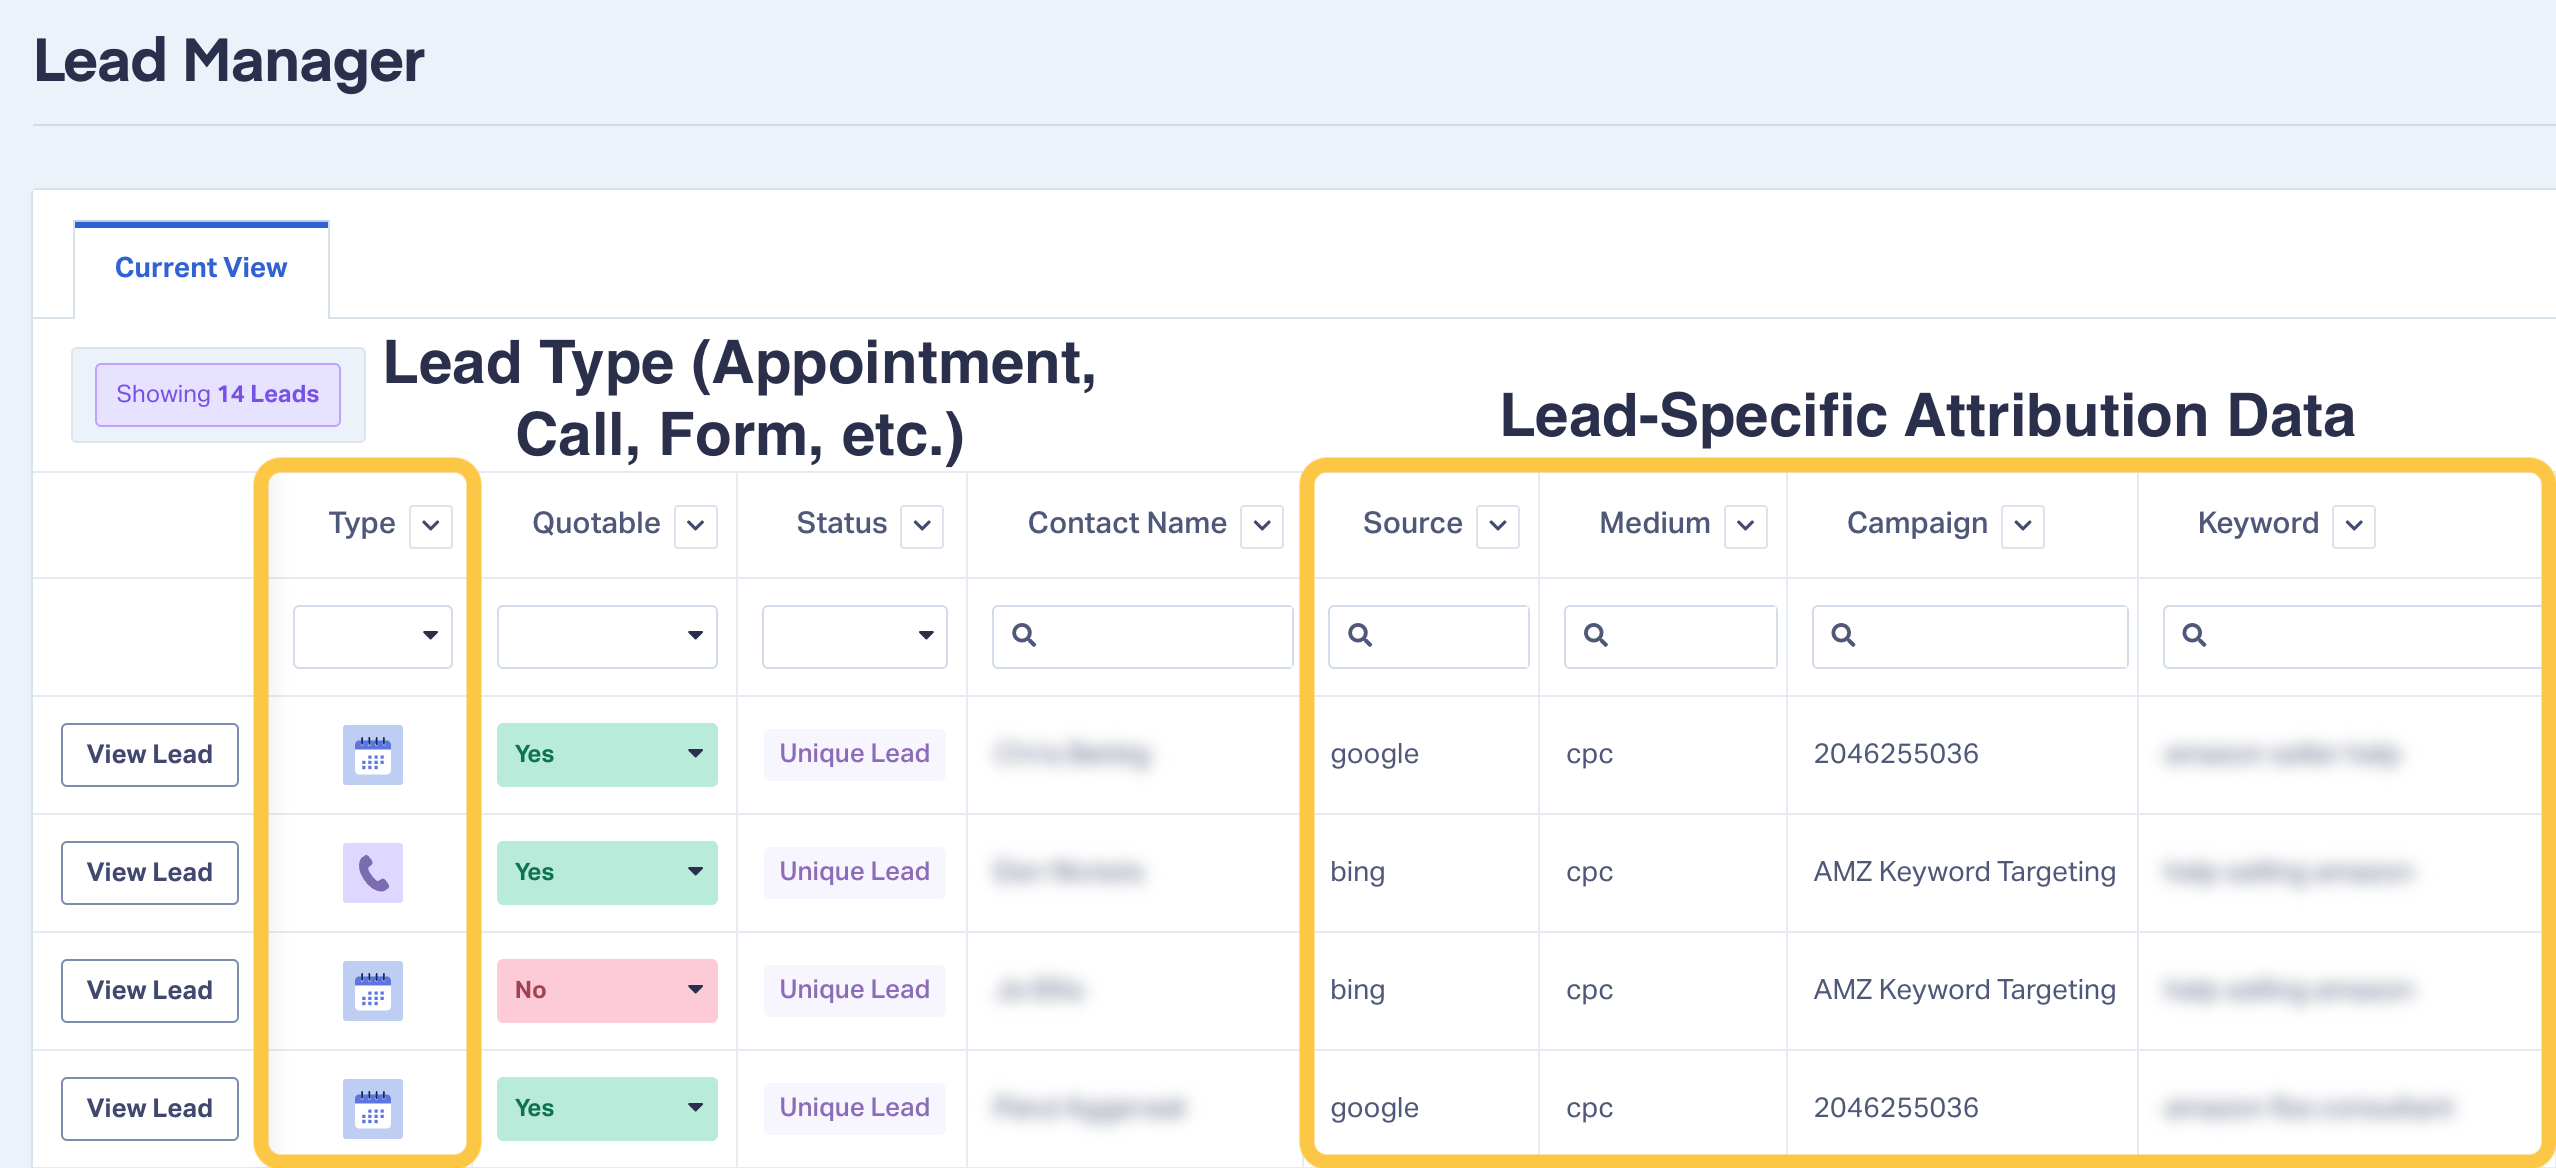Image resolution: width=2556 pixels, height=1168 pixels.
Task: Click 'cpc' medium in the phone call row
Action: click(1589, 873)
